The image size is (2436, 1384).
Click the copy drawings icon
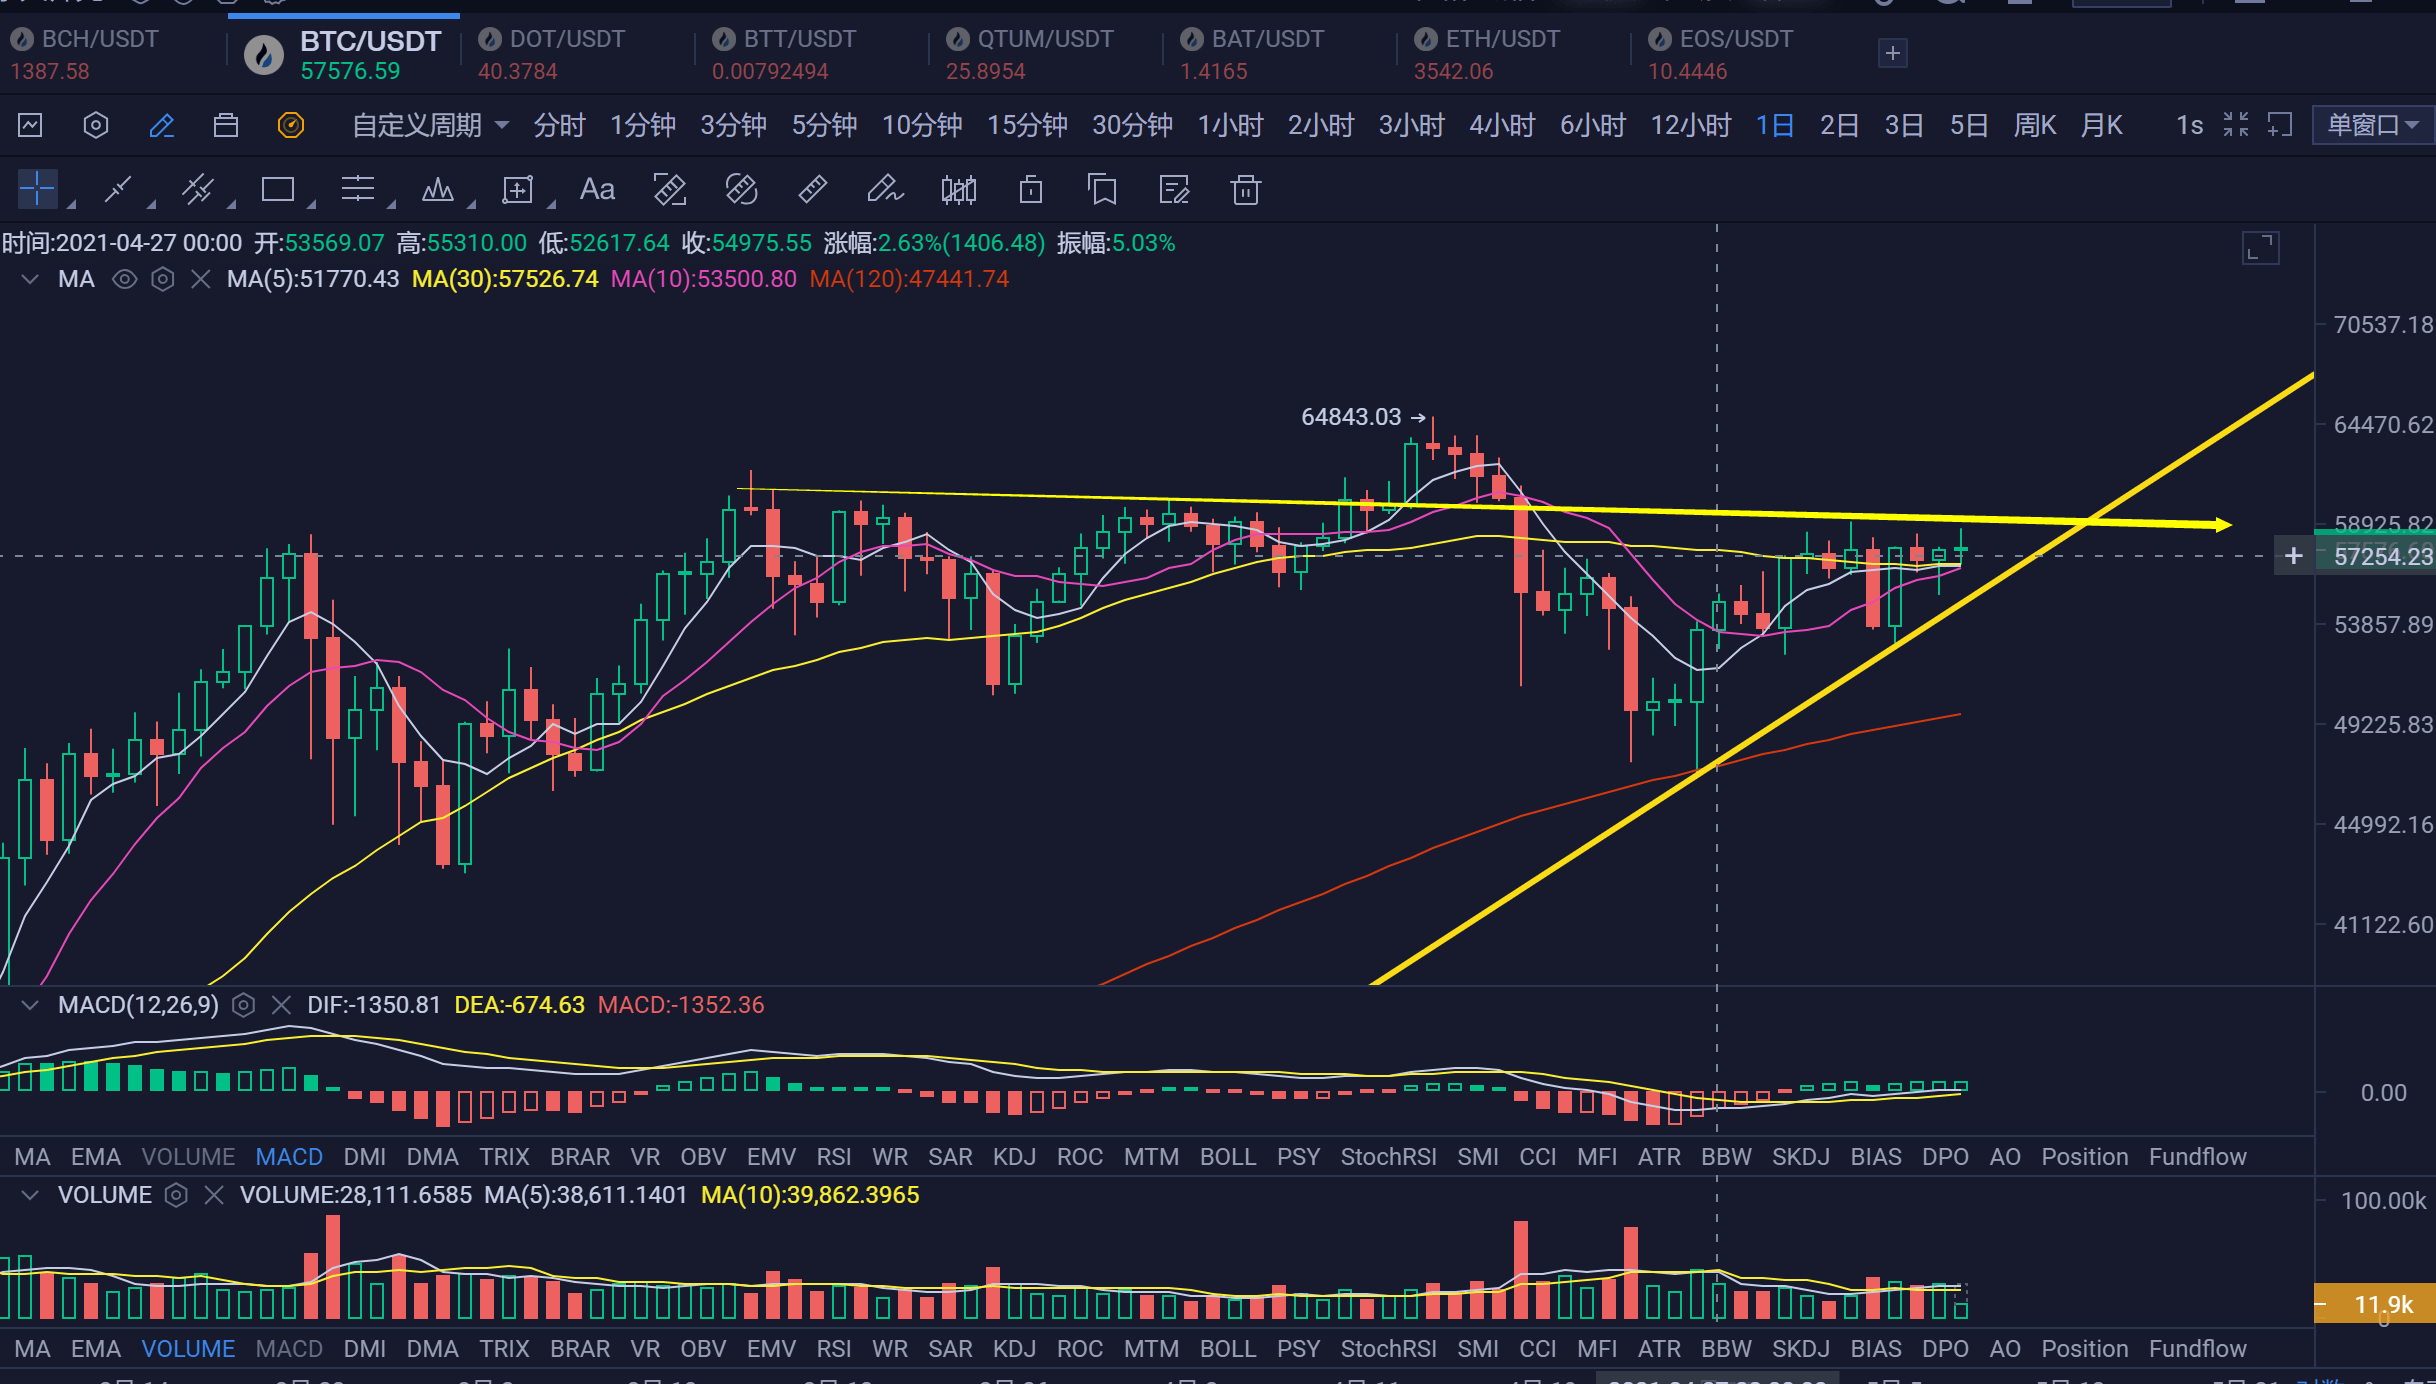click(x=1102, y=189)
